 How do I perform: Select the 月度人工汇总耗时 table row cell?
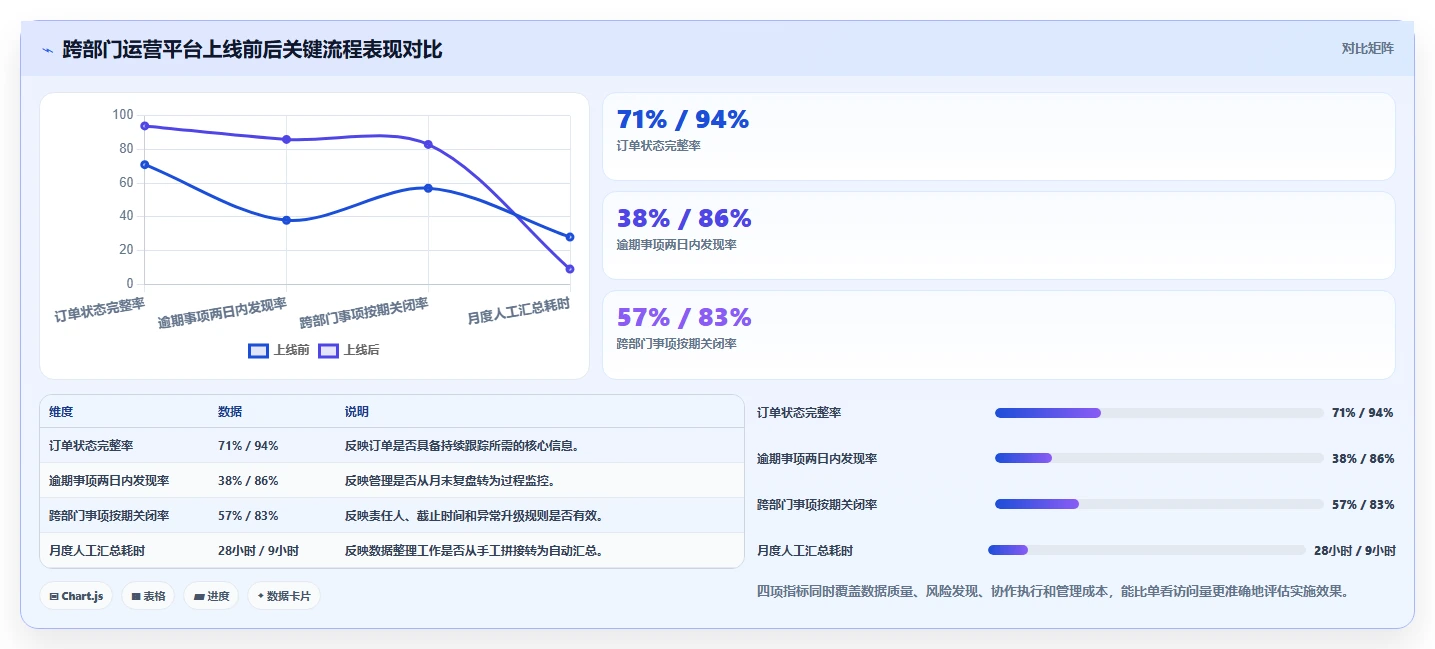coord(97,551)
